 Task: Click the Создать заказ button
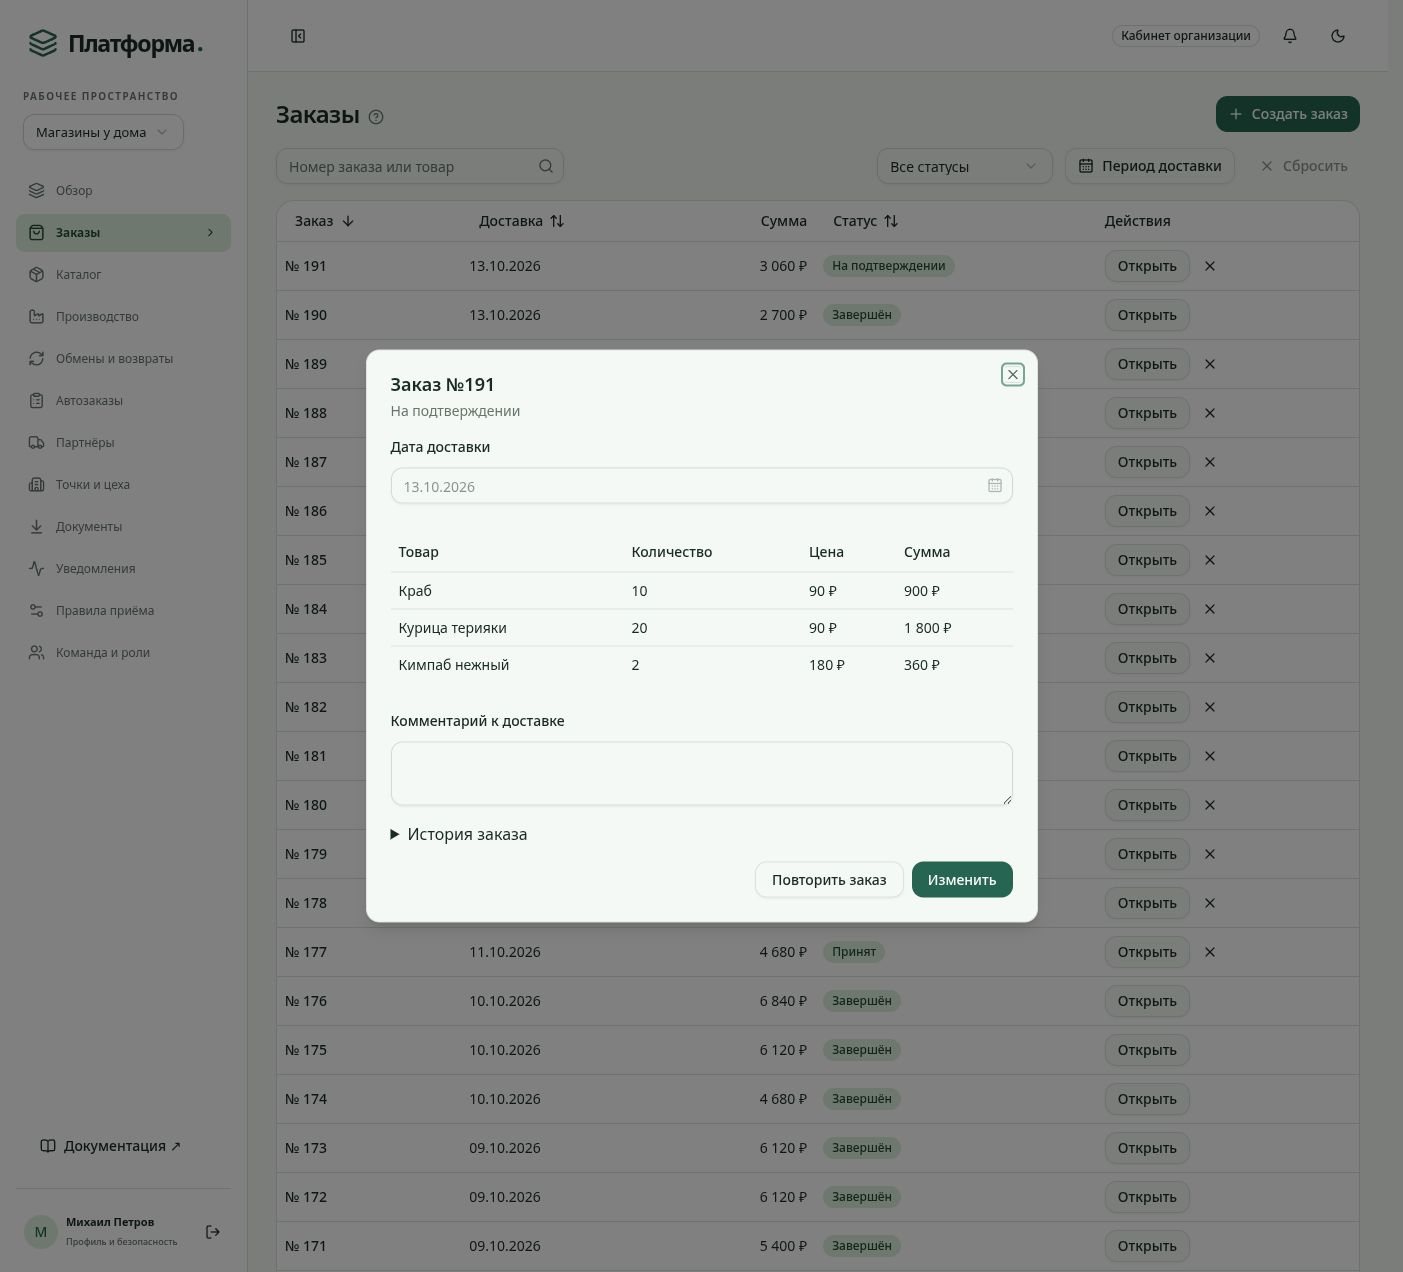[1288, 114]
